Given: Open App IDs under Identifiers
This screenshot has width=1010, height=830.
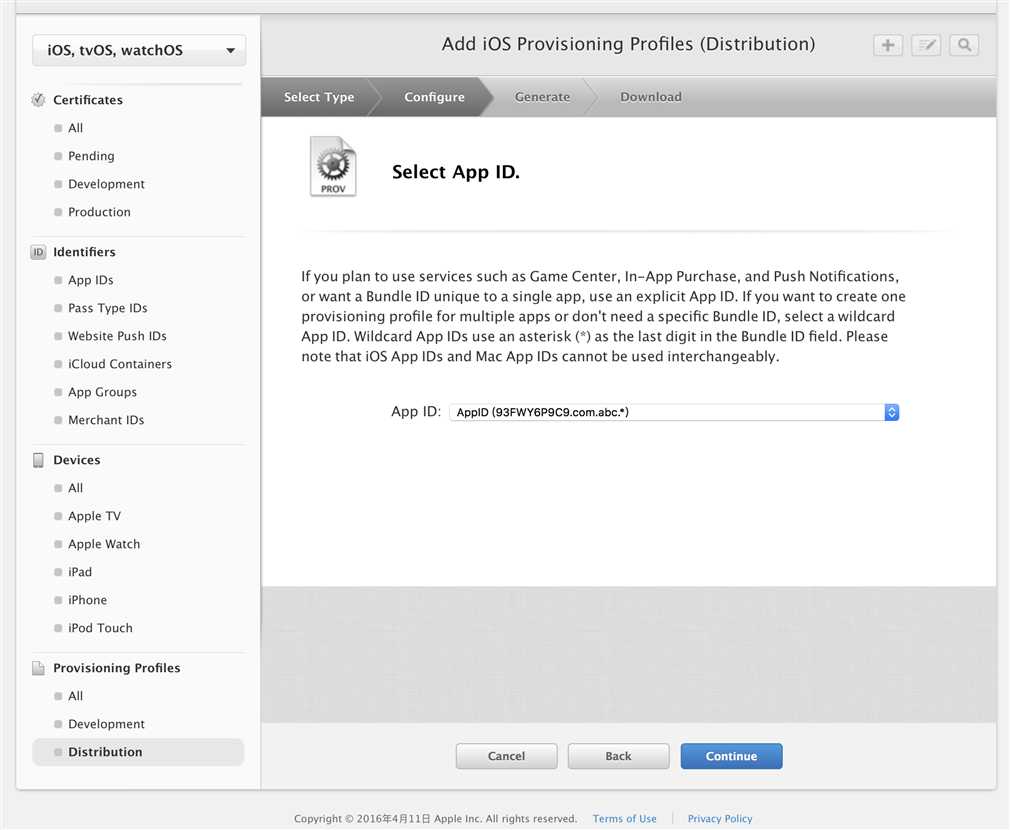Looking at the screenshot, I should 91,280.
